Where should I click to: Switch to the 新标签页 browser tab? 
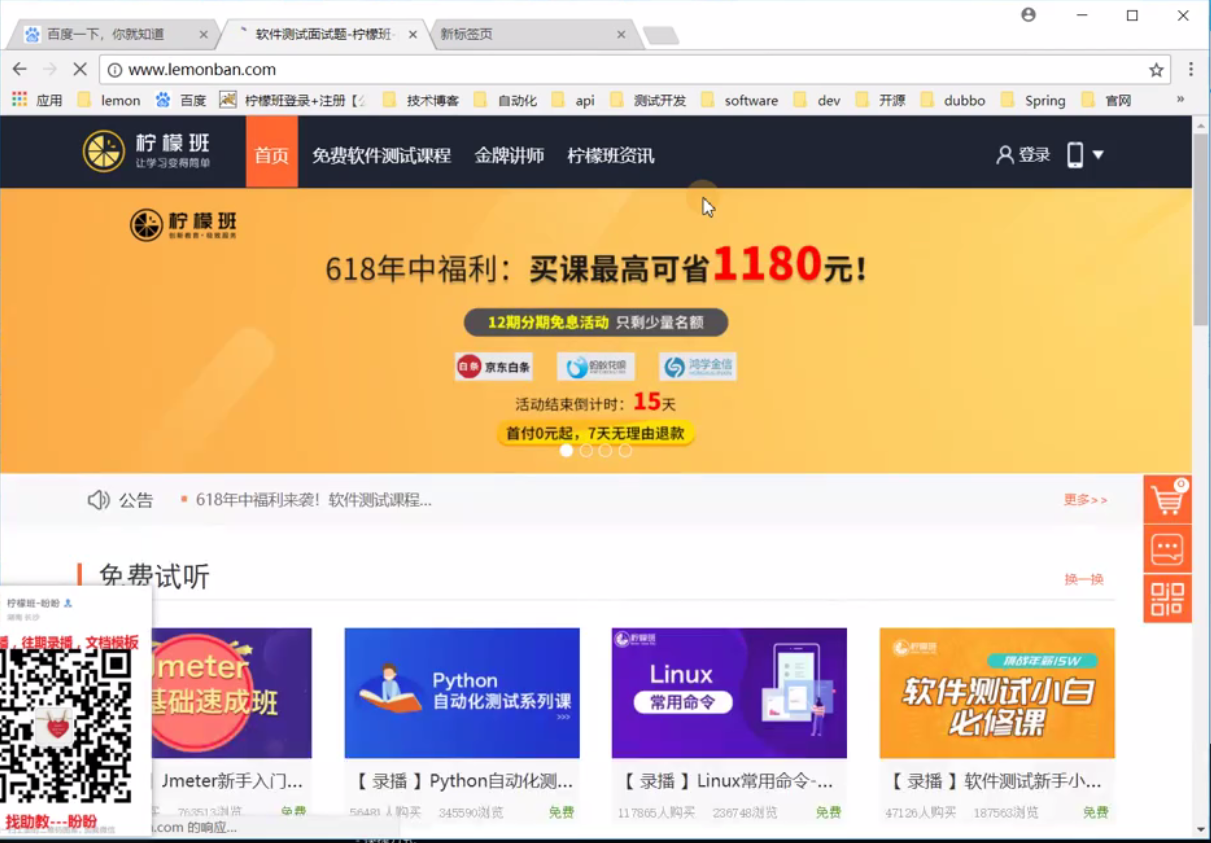(535, 34)
